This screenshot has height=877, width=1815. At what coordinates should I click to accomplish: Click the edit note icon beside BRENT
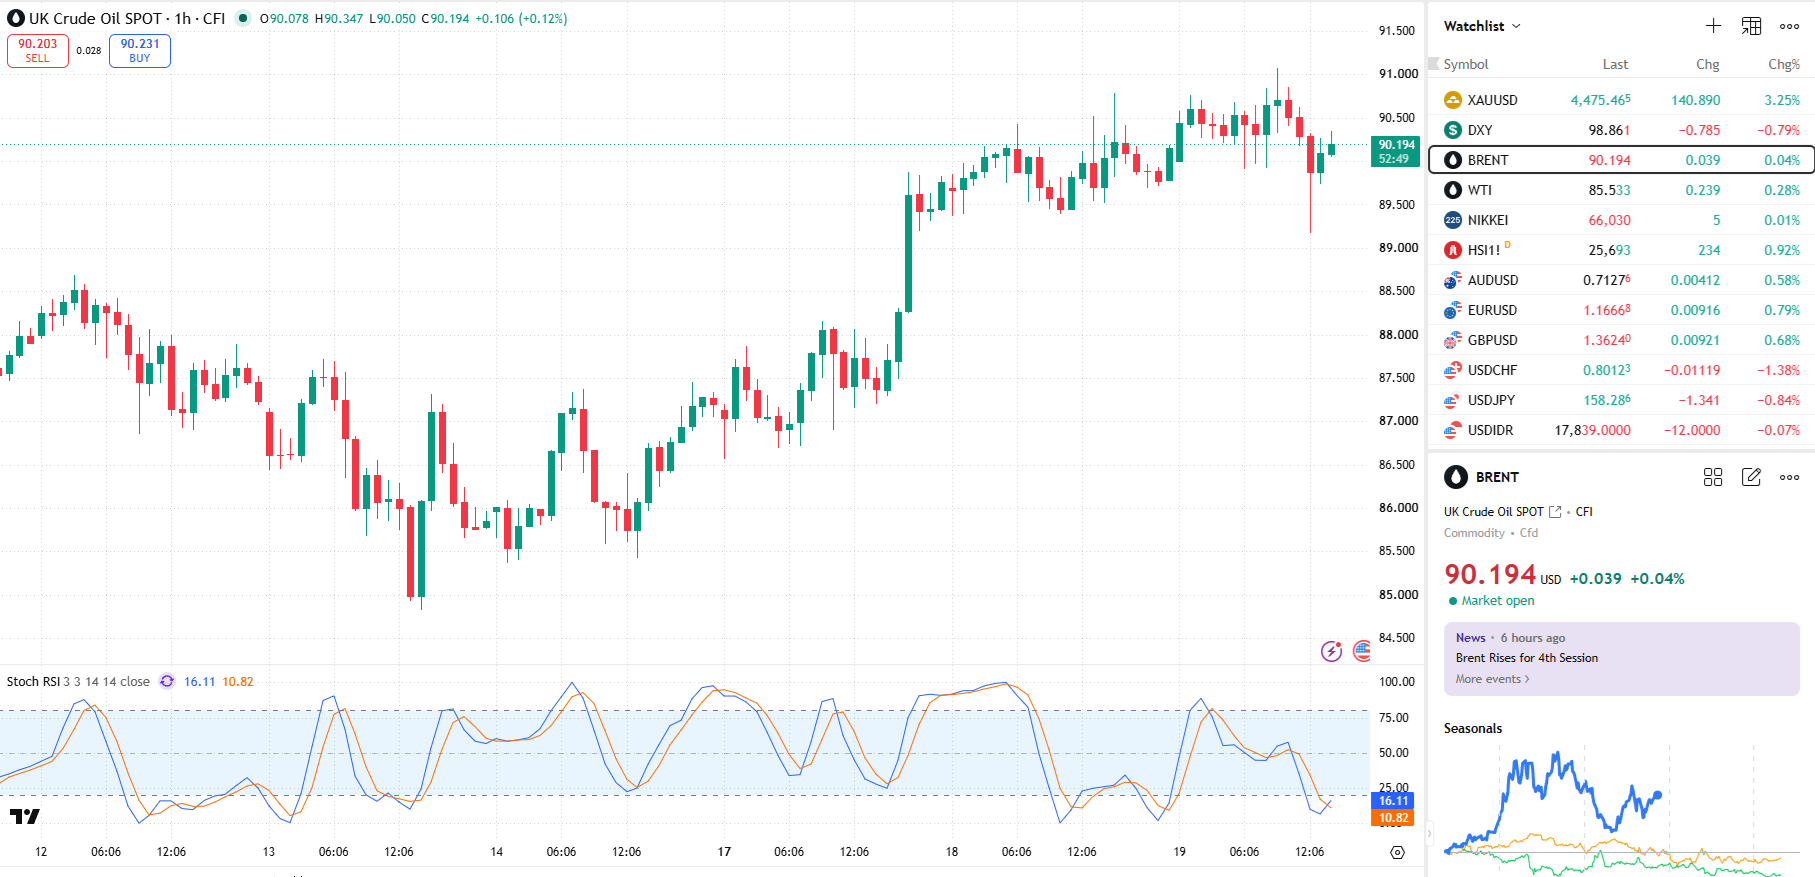click(1751, 477)
